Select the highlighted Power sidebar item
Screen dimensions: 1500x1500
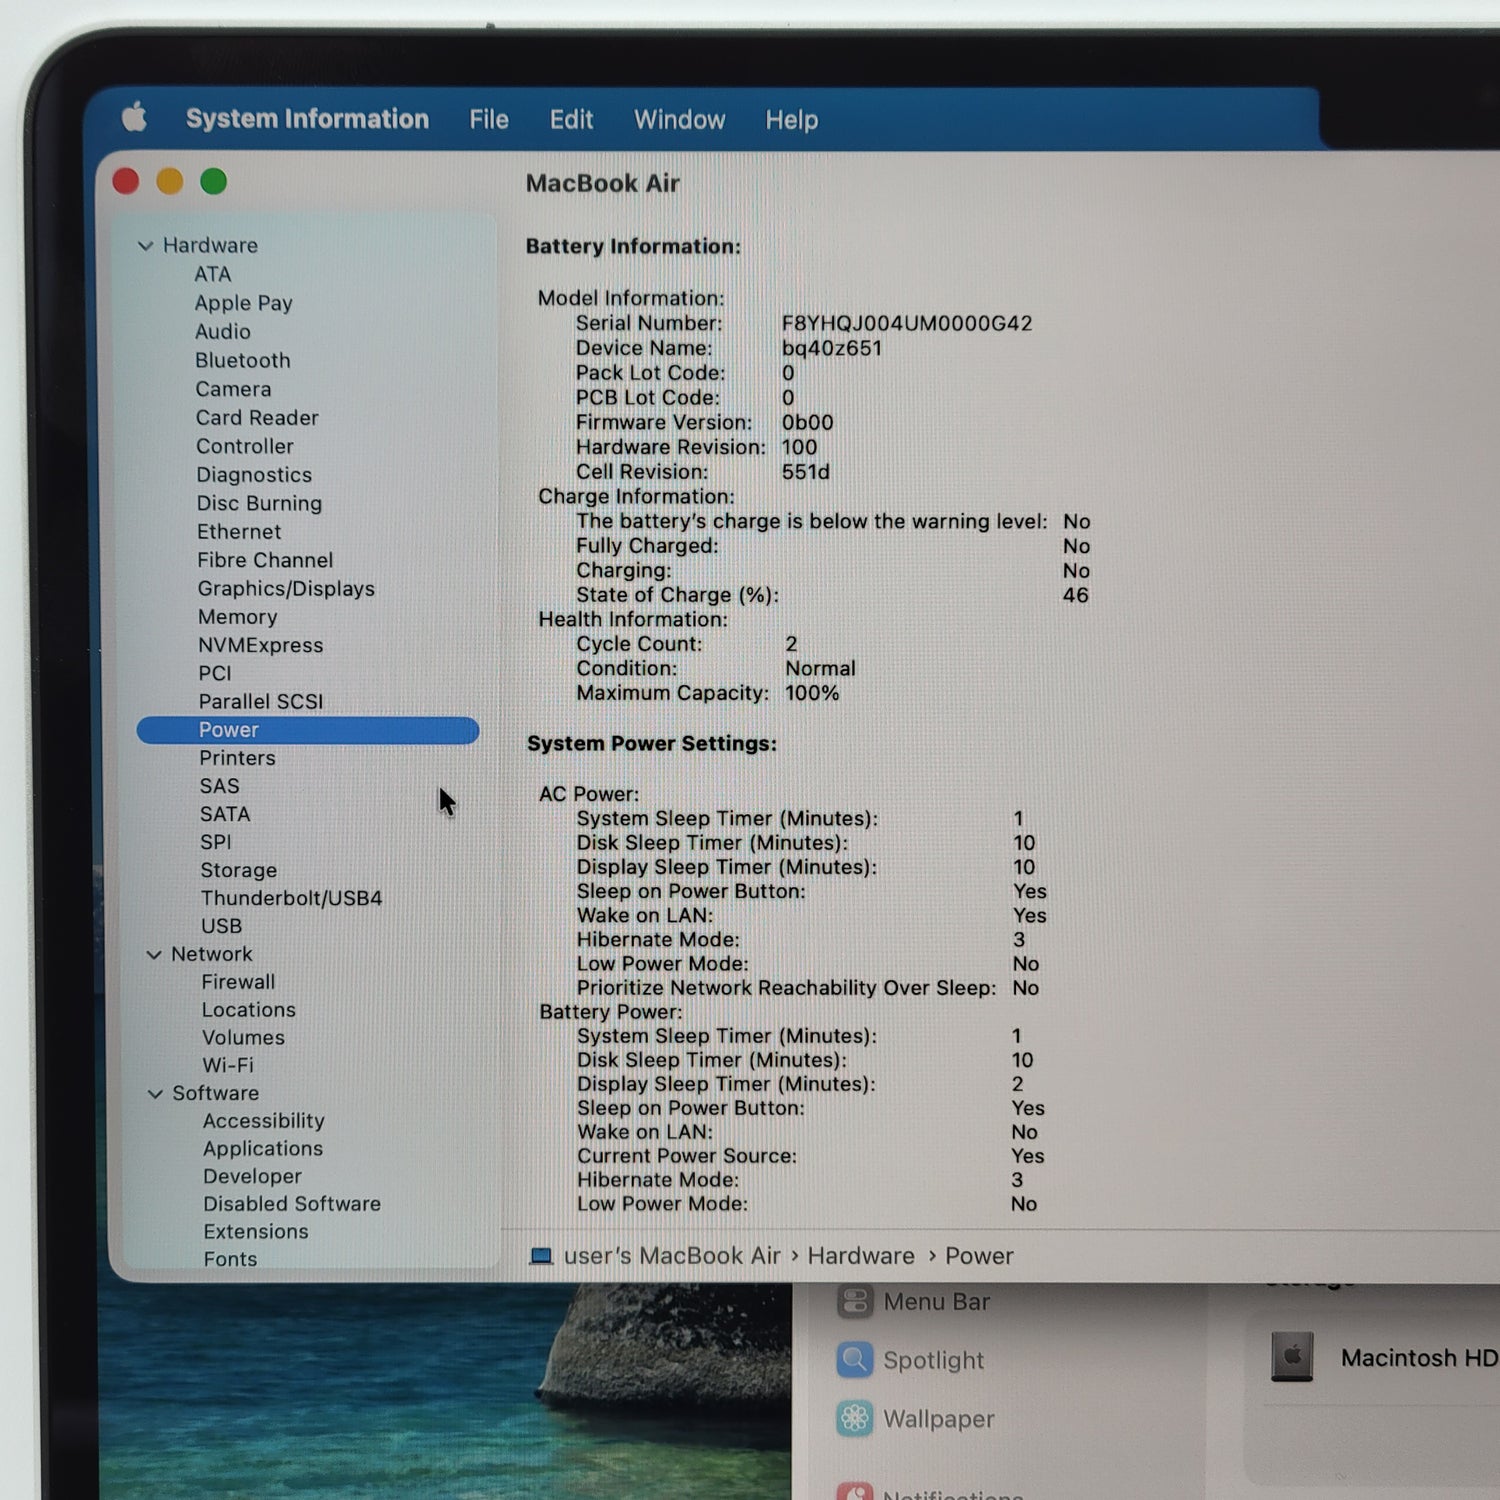tap(308, 730)
